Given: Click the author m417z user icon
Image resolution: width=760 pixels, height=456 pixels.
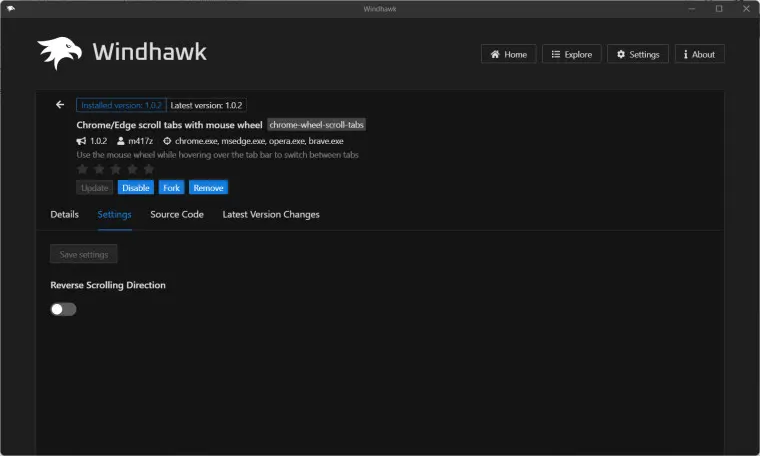Looking at the screenshot, I should (x=121, y=141).
